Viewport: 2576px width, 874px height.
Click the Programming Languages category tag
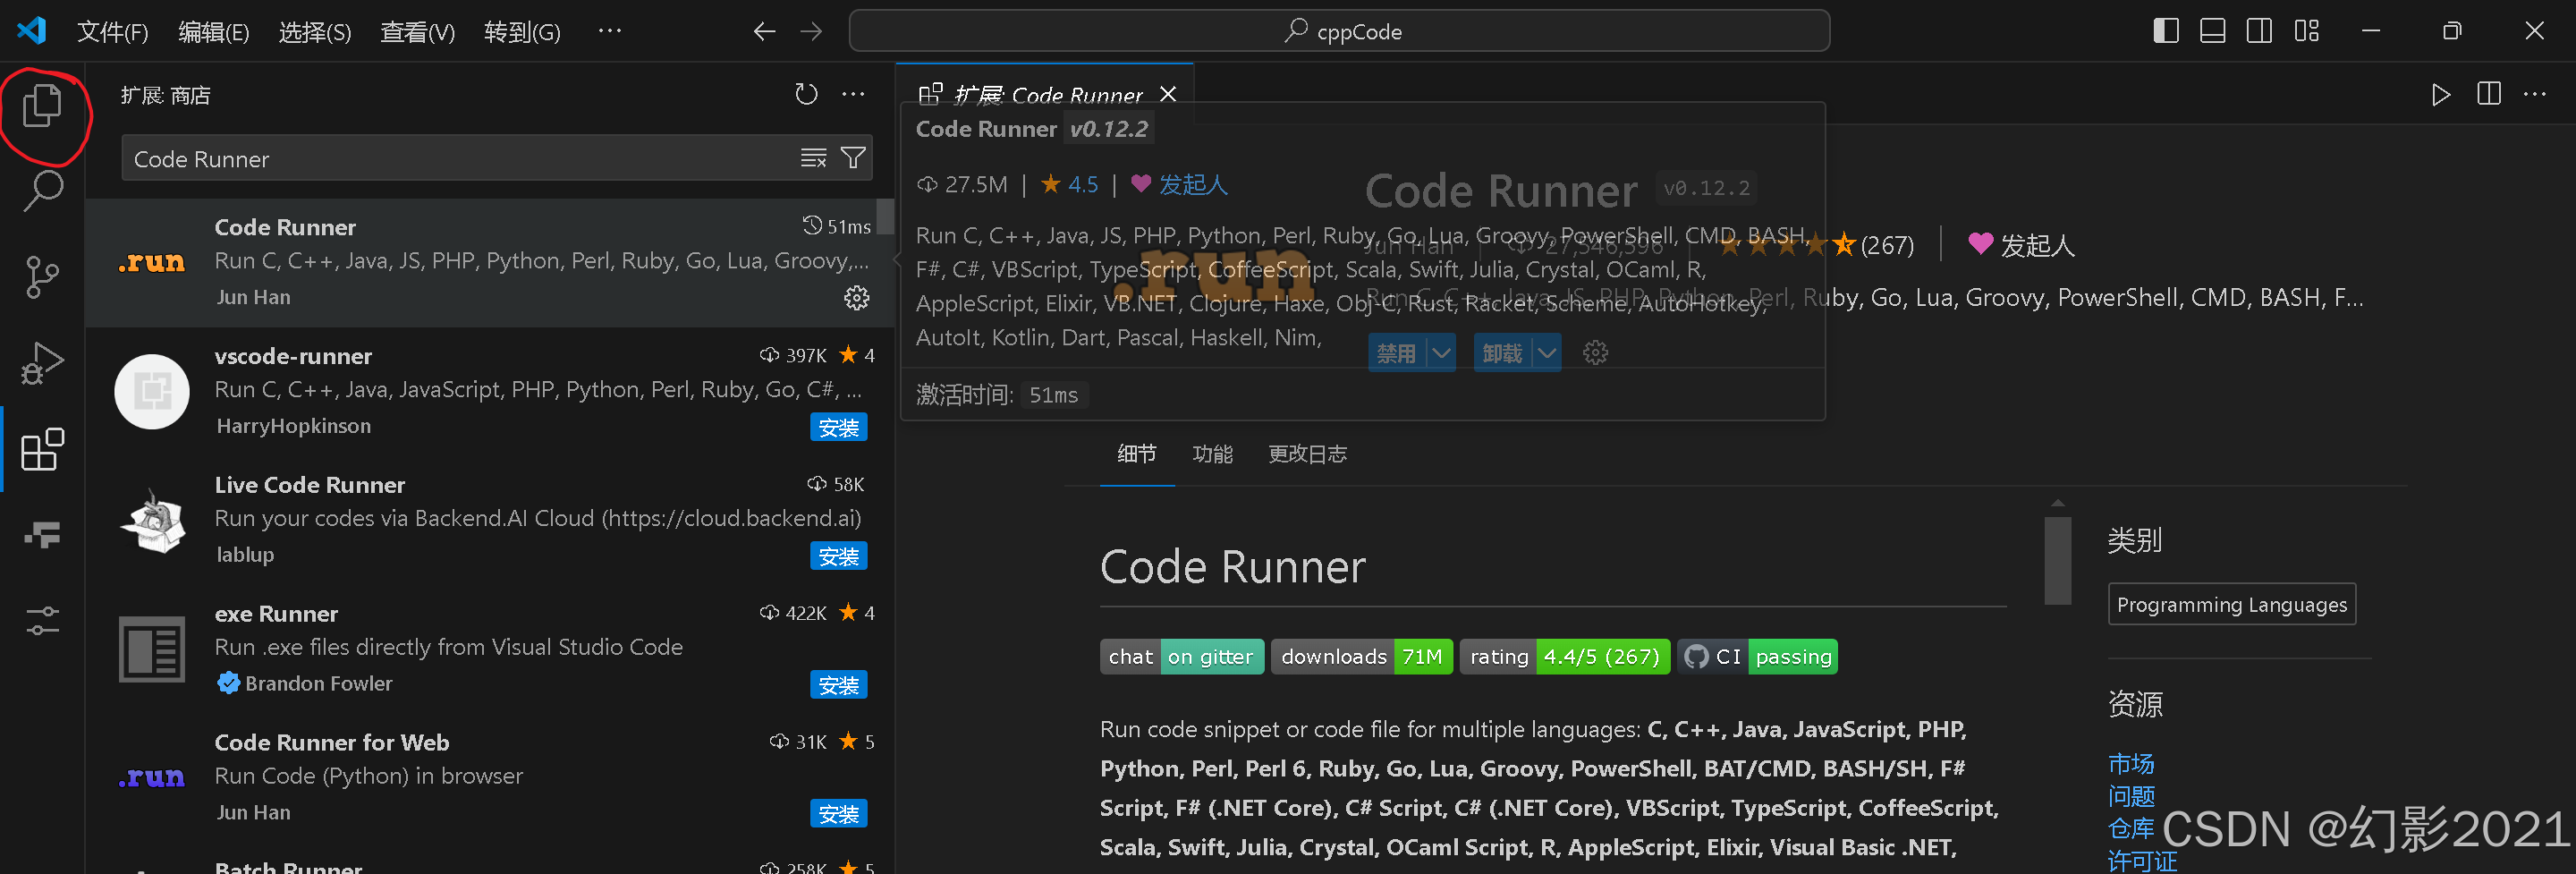click(x=2232, y=604)
